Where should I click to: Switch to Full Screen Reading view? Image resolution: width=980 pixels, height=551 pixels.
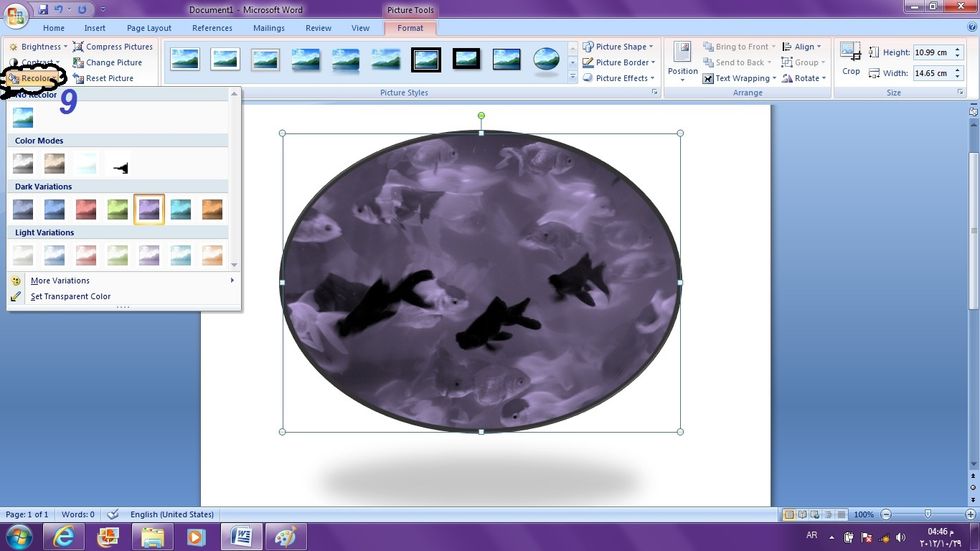tap(803, 514)
